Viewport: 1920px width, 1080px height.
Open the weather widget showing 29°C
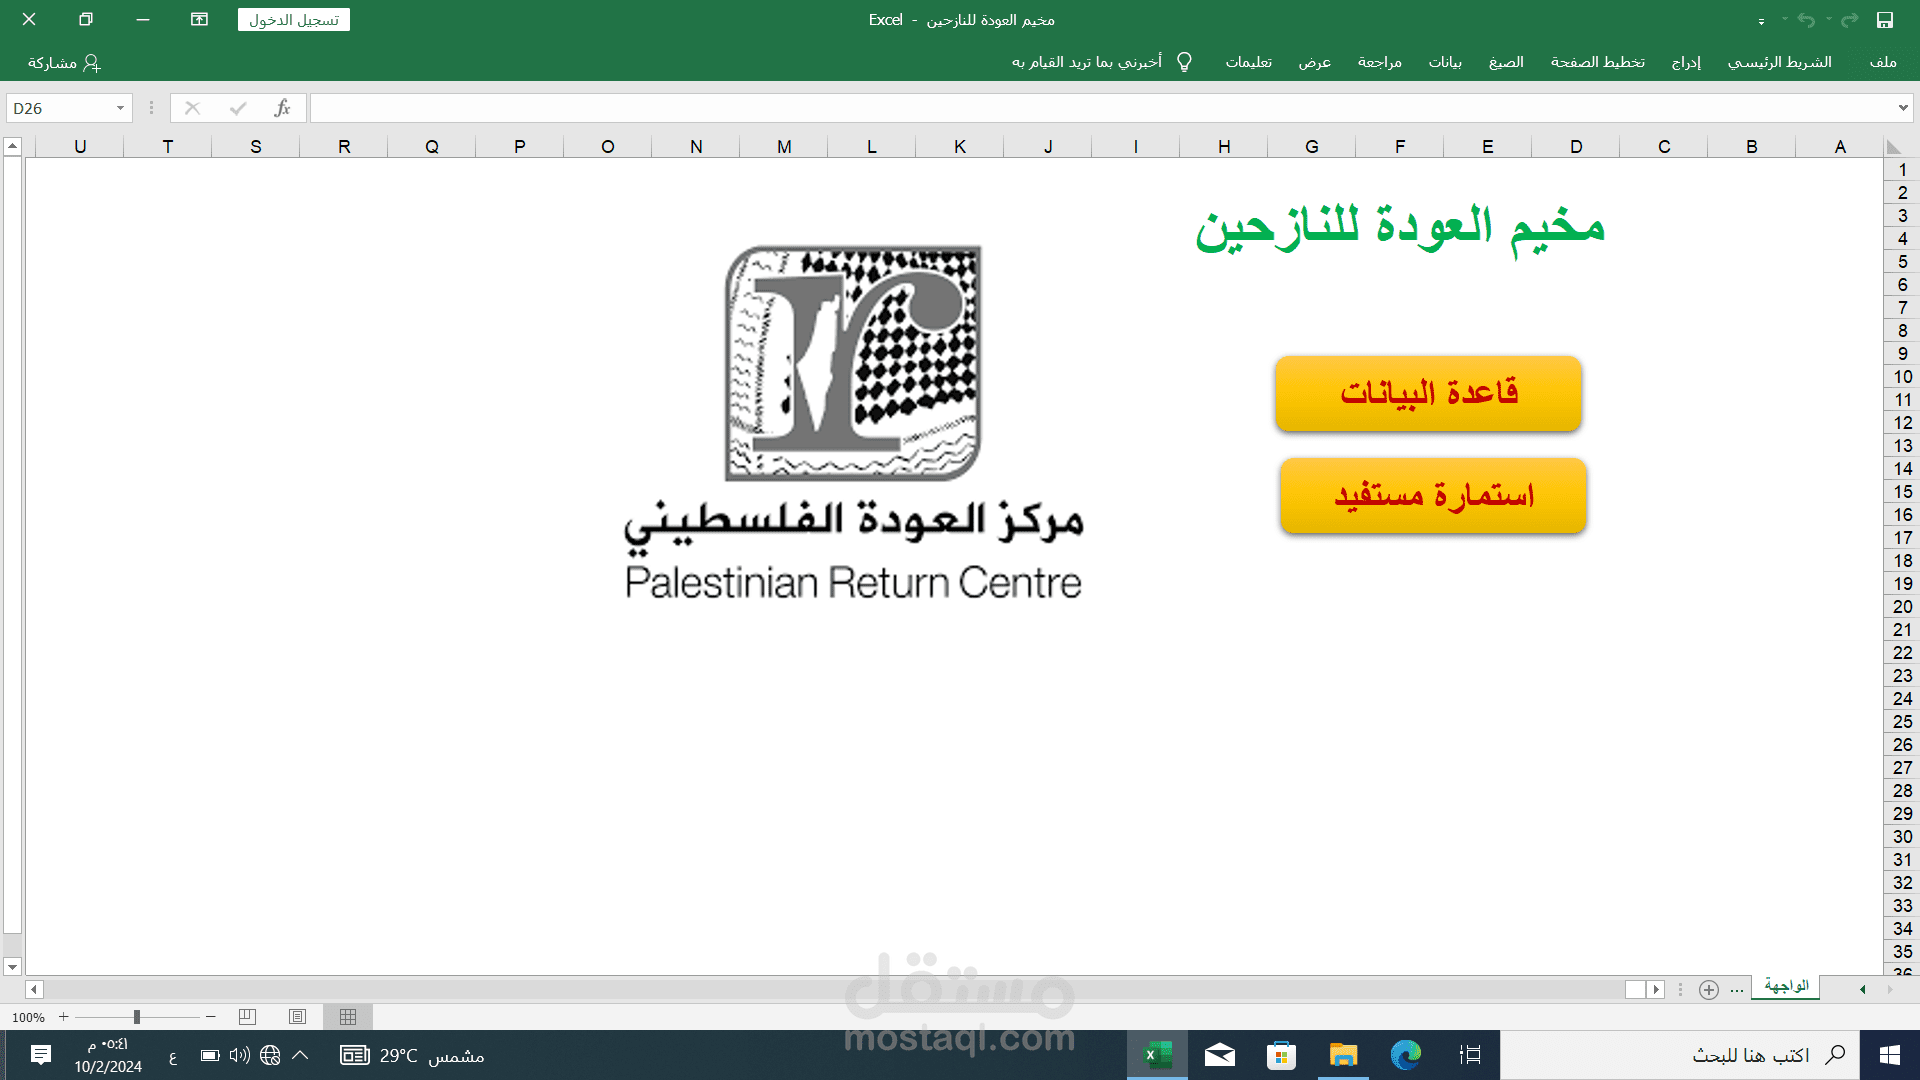click(412, 1055)
